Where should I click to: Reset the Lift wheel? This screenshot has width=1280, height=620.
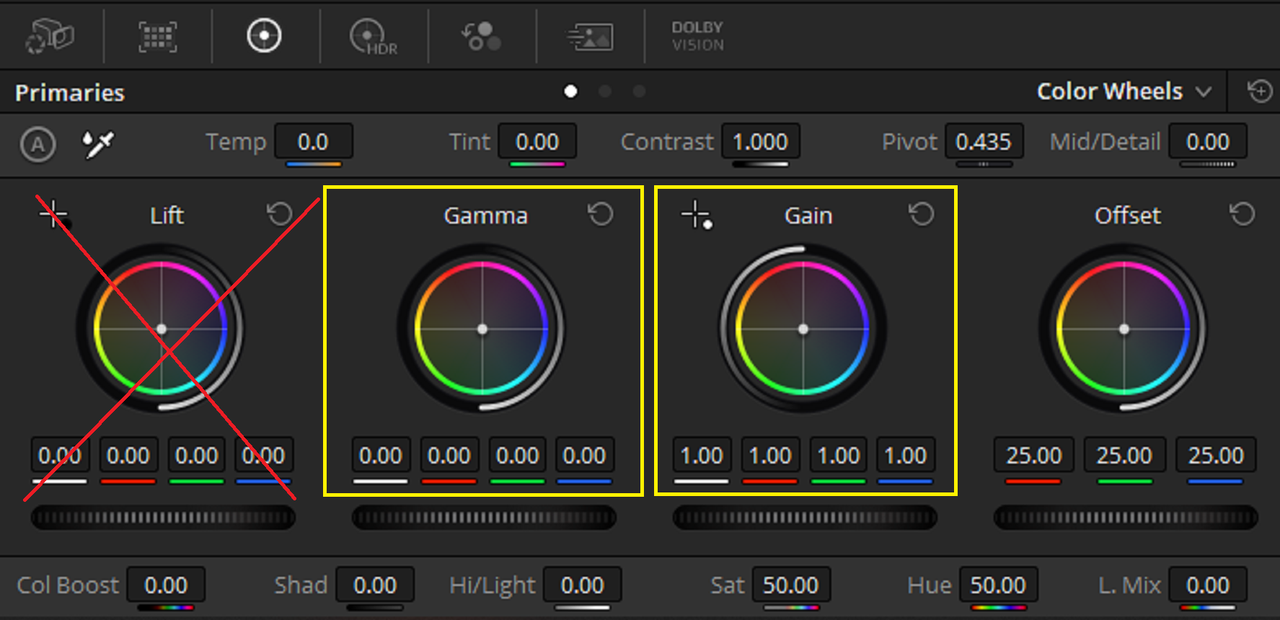coord(279,214)
